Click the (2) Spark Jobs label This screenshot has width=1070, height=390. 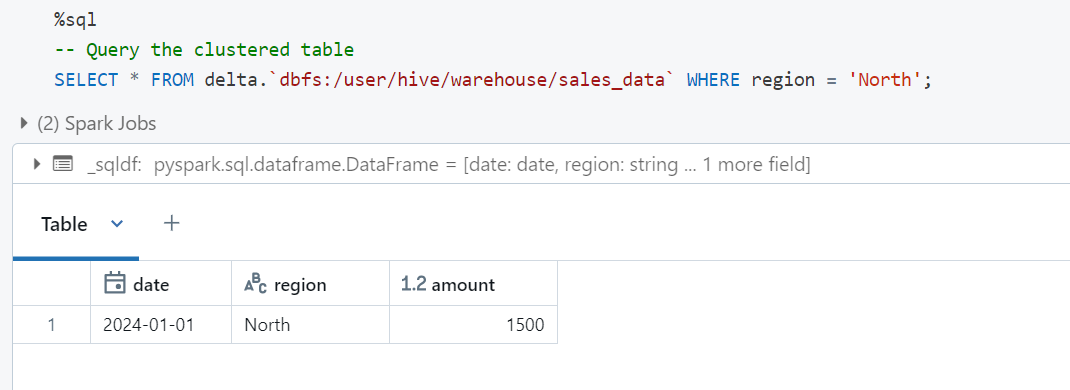96,123
